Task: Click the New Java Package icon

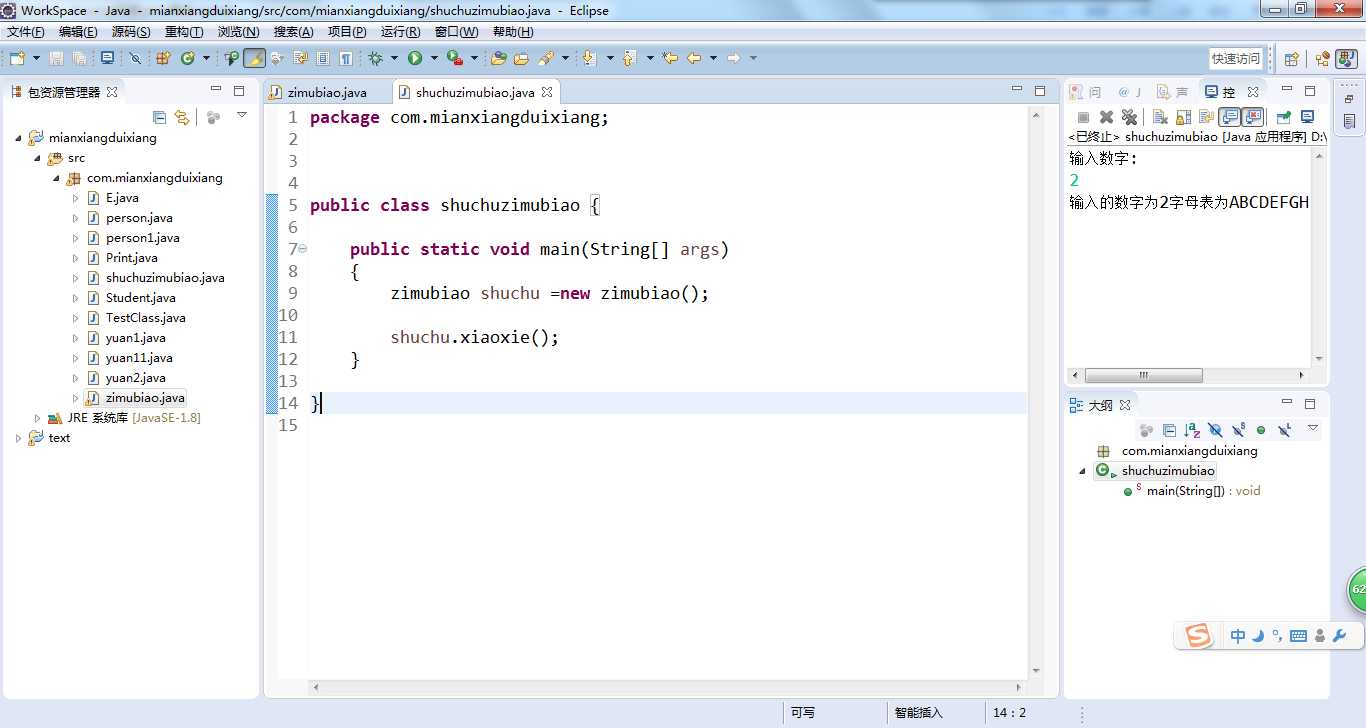Action: tap(163, 58)
